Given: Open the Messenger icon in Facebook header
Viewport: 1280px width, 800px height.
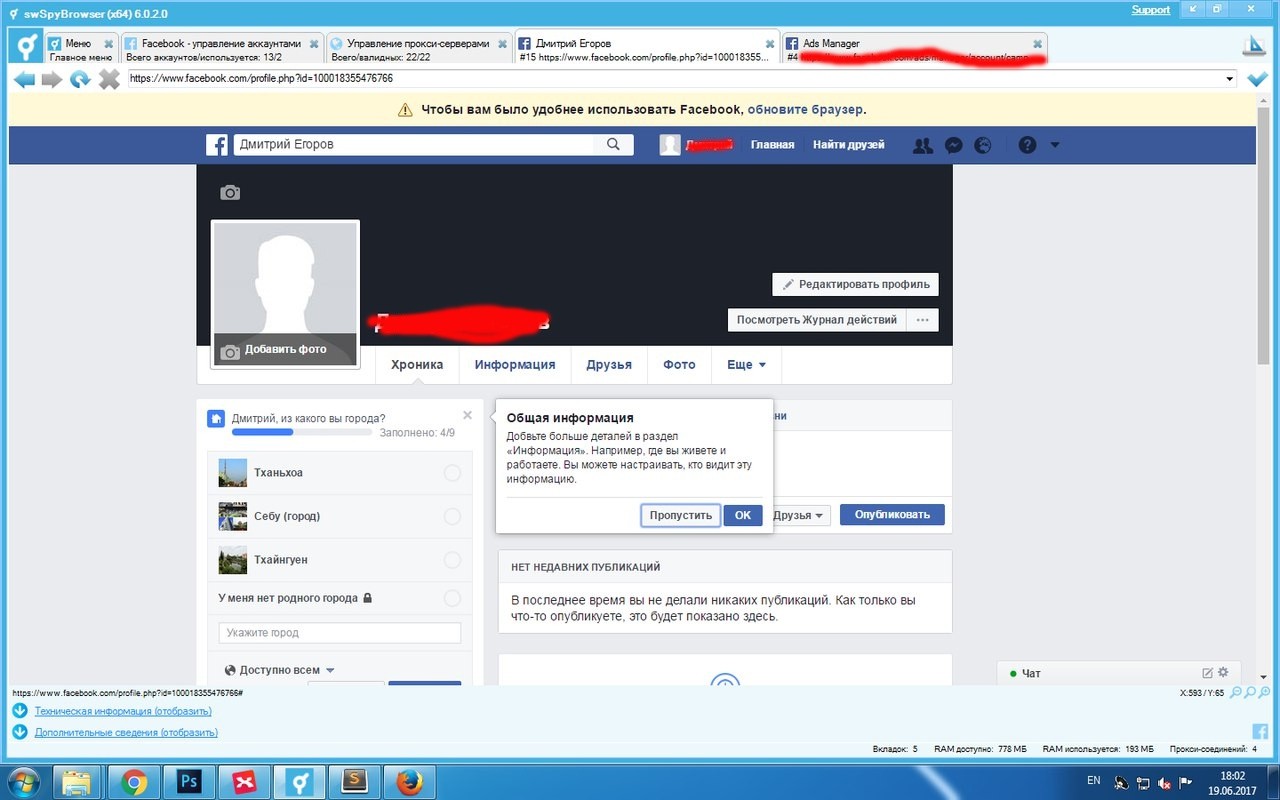Looking at the screenshot, I should 954,145.
